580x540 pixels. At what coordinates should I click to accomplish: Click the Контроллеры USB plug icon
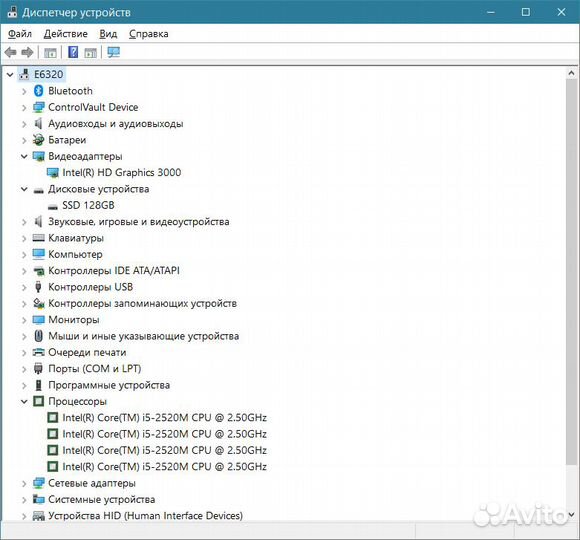tap(38, 287)
